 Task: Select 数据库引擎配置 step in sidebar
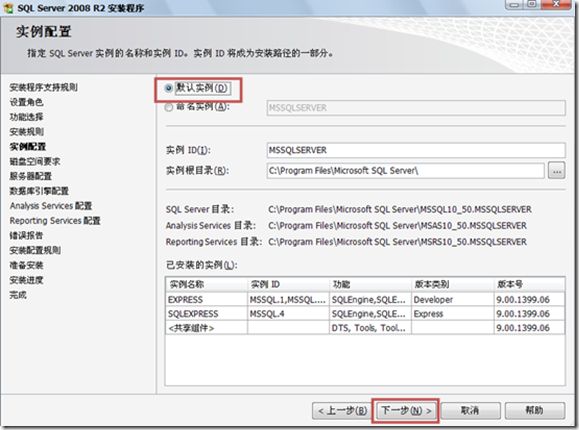click(39, 191)
